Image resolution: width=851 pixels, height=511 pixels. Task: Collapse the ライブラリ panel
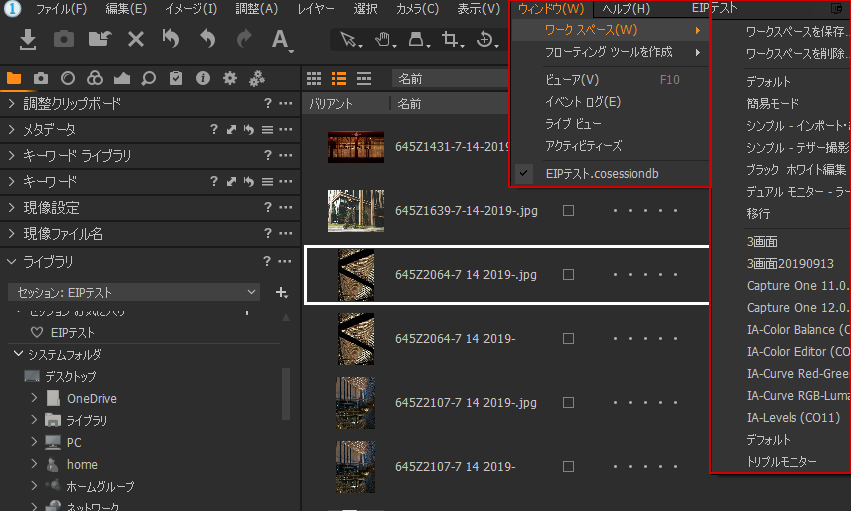tap(11, 262)
